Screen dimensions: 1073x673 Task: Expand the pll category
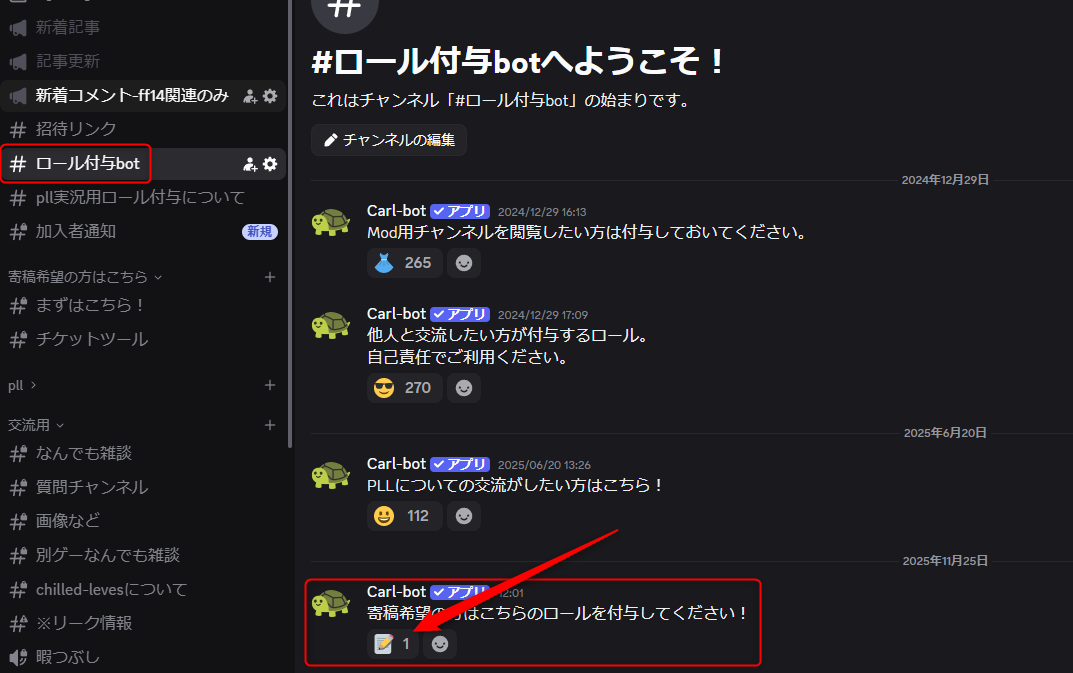pos(22,385)
